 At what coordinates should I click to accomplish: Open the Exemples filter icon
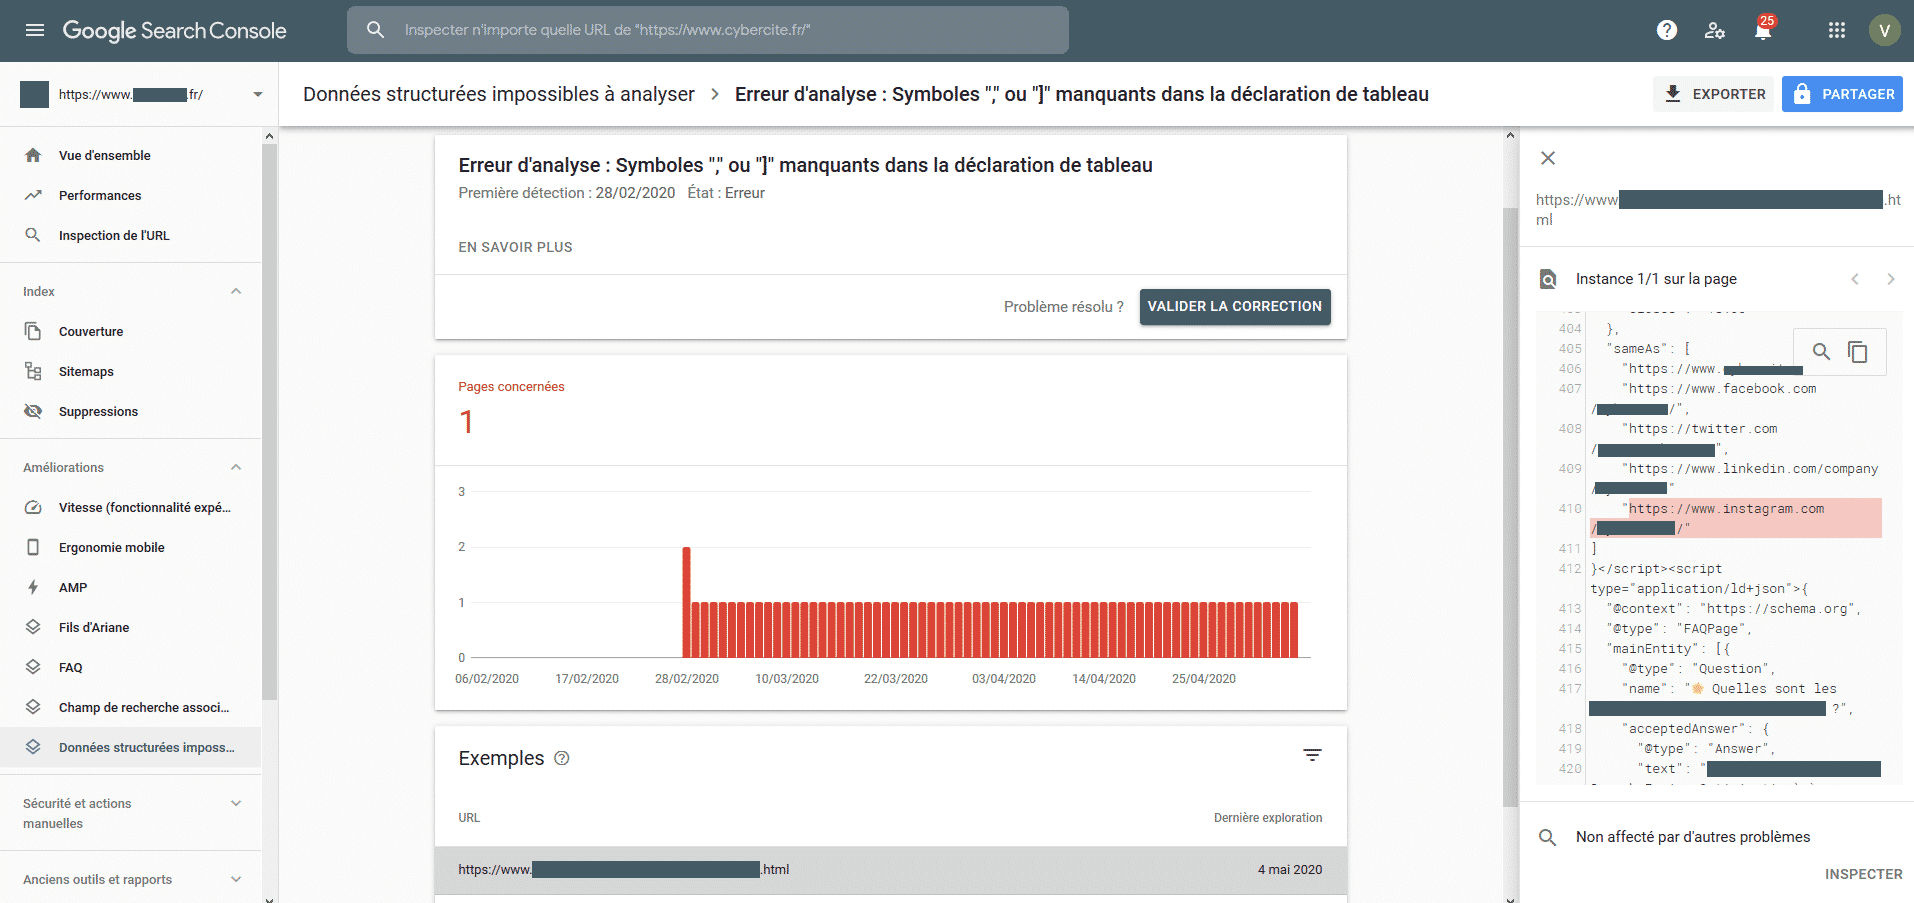[1312, 755]
